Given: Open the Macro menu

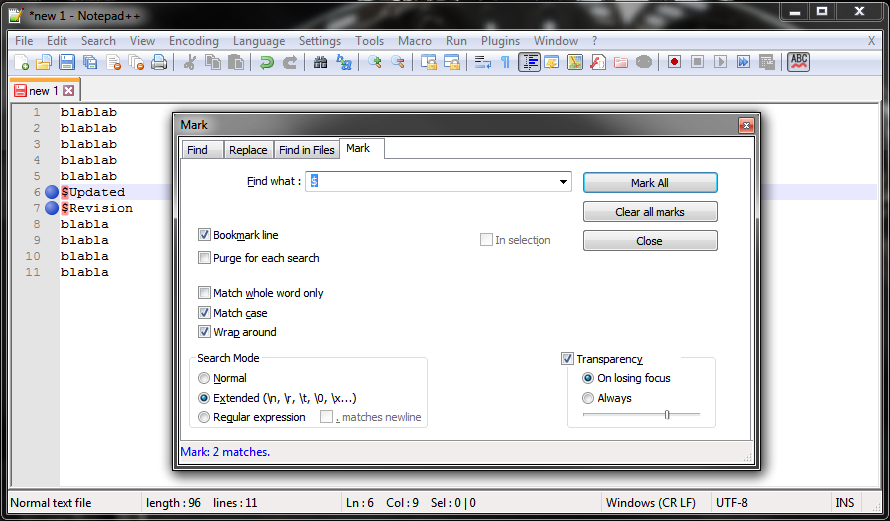Looking at the screenshot, I should pyautogui.click(x=414, y=41).
